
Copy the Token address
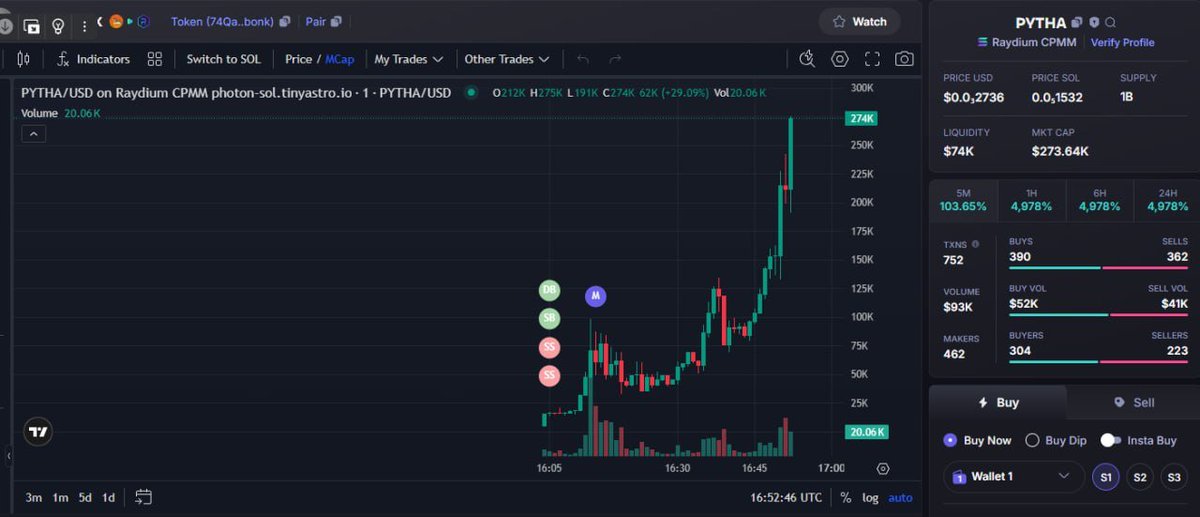[x=285, y=21]
